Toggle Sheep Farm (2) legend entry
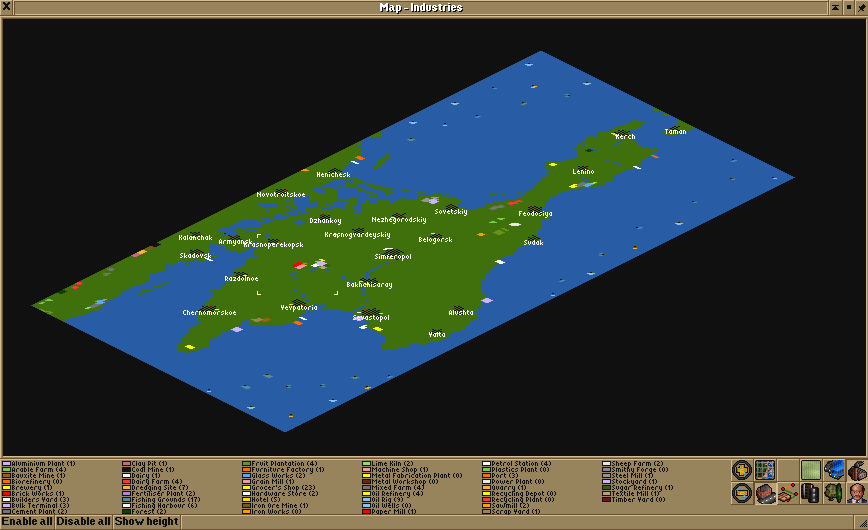The height and width of the screenshot is (530, 868). [x=633, y=464]
